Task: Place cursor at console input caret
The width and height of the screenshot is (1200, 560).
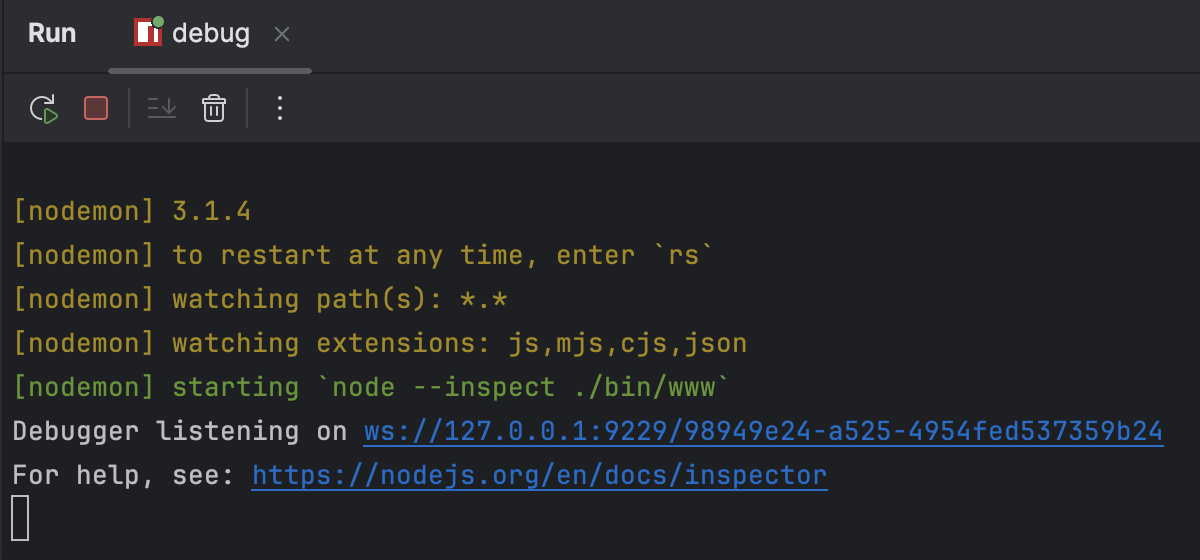Action: (x=20, y=518)
